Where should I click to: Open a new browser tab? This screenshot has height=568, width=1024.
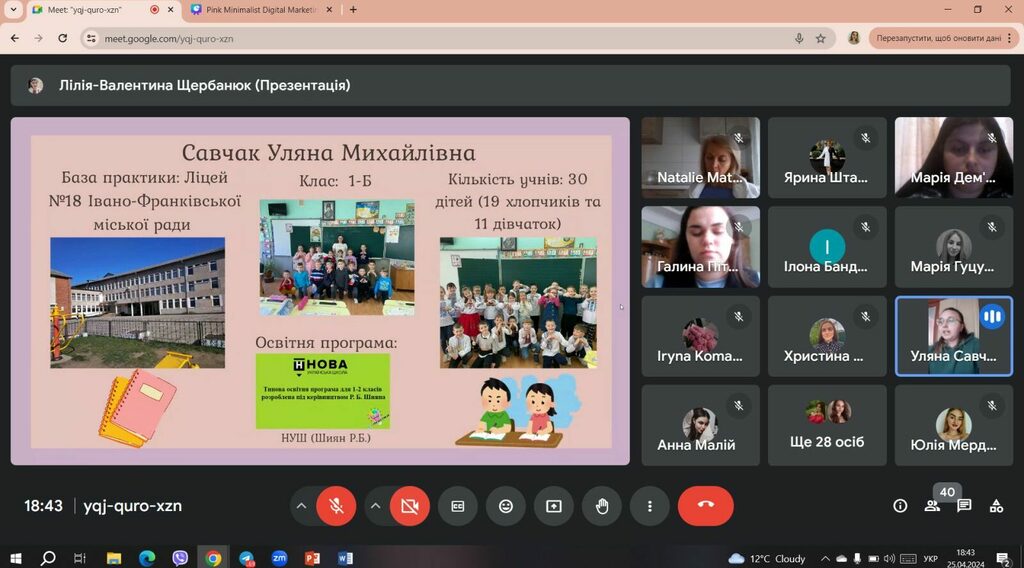click(x=353, y=10)
